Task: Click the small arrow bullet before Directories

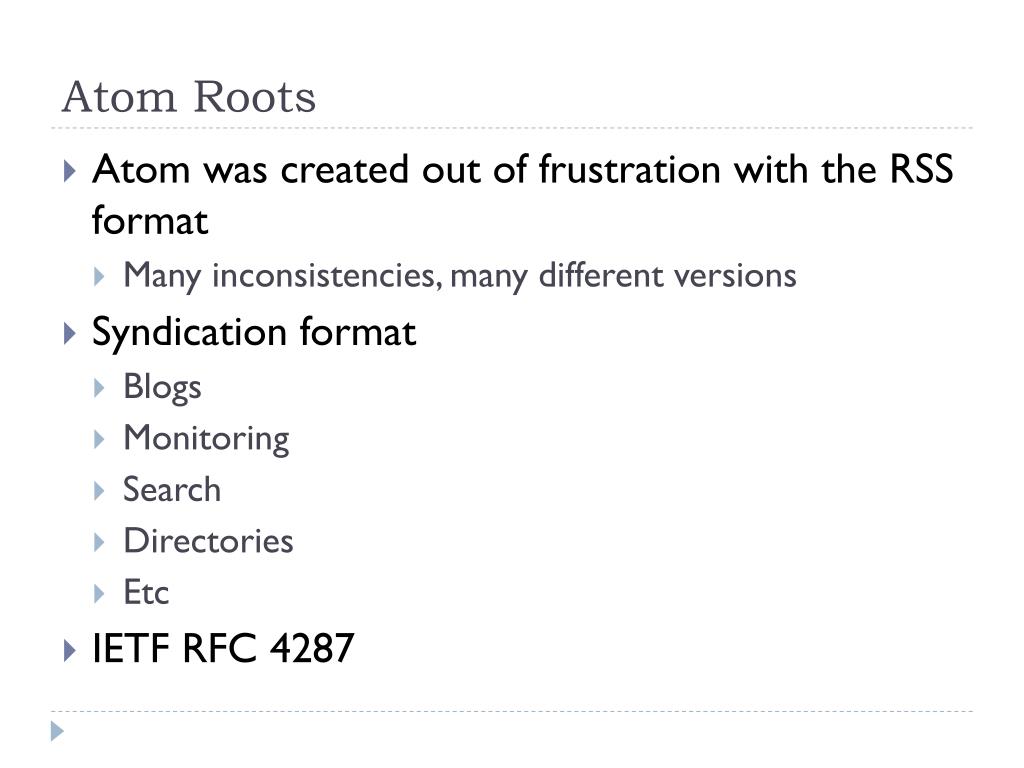Action: click(x=99, y=542)
